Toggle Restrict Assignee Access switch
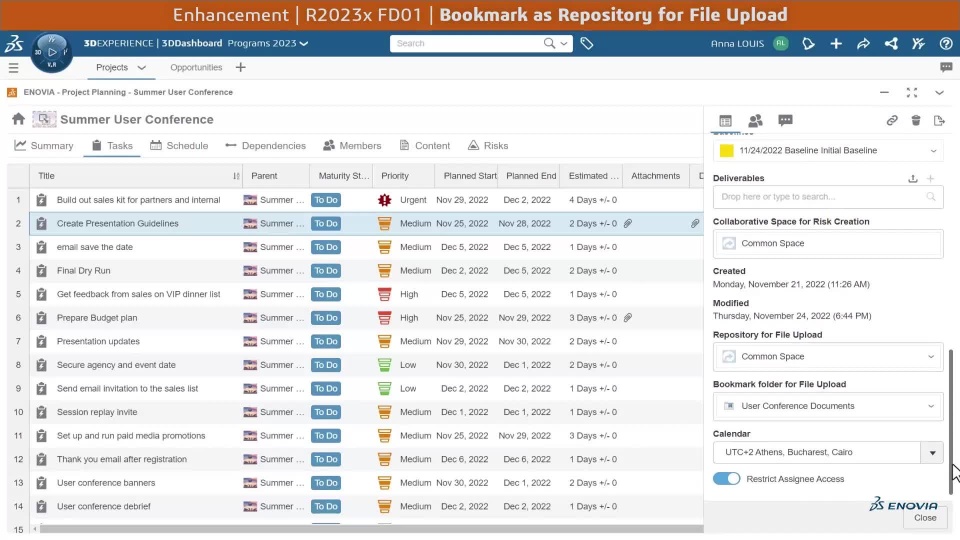The image size is (960, 540). (x=726, y=479)
